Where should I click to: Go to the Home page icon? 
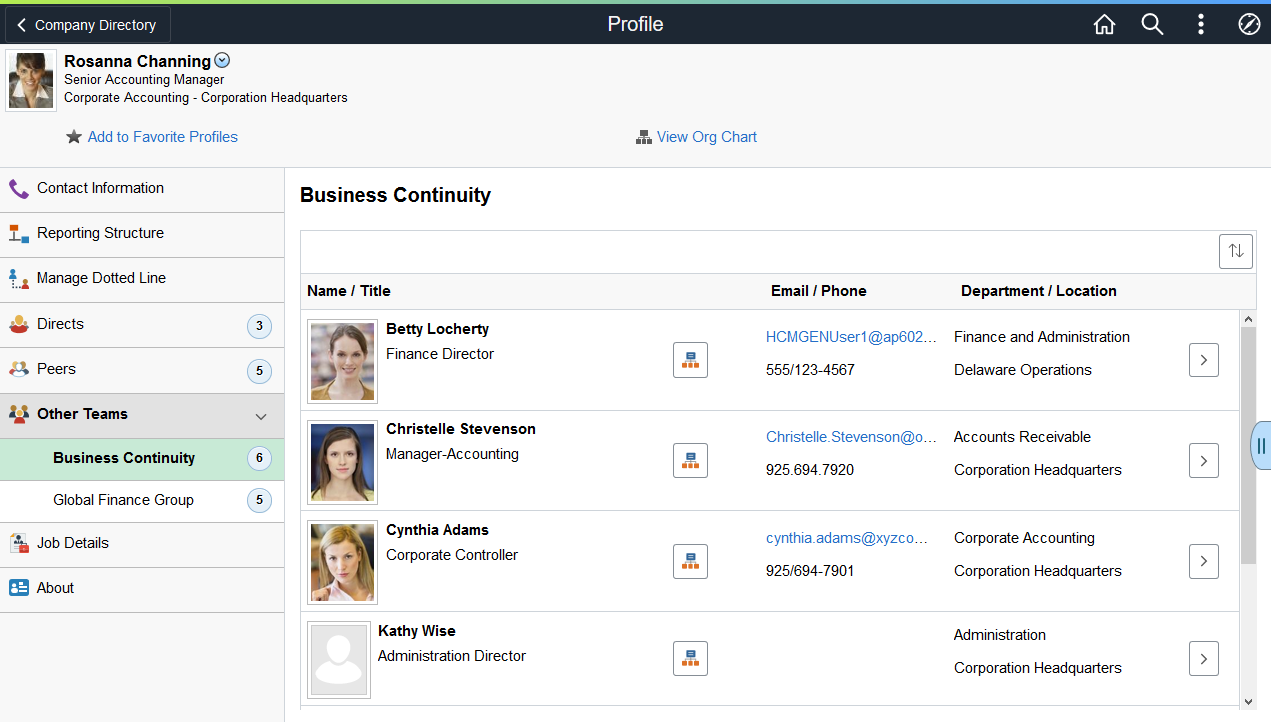click(x=1104, y=25)
